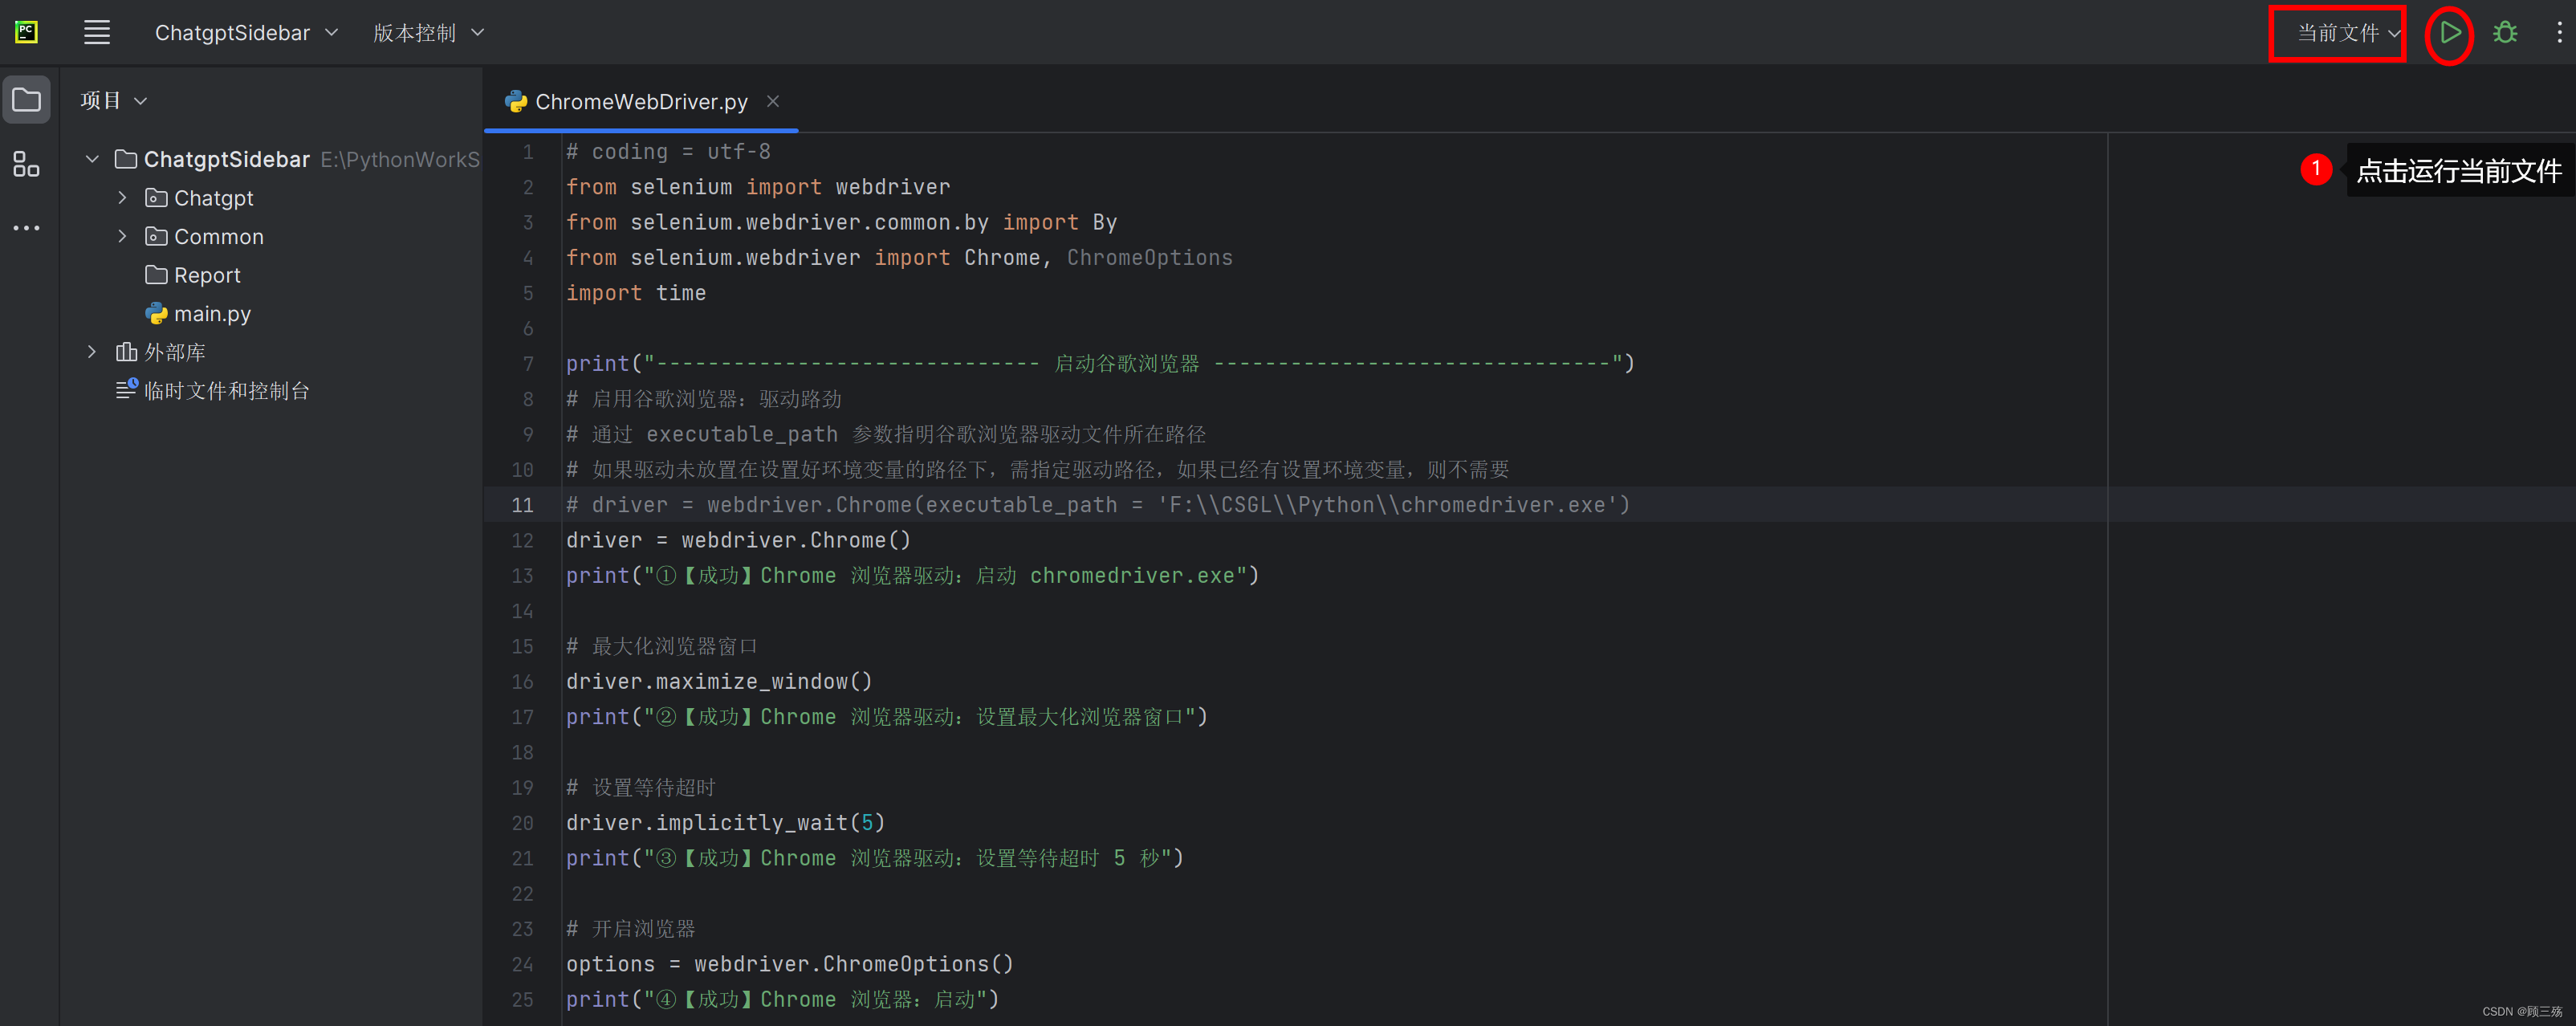
Task: Click 'options = webdriver.ChromeOptions()' line
Action: (790, 964)
